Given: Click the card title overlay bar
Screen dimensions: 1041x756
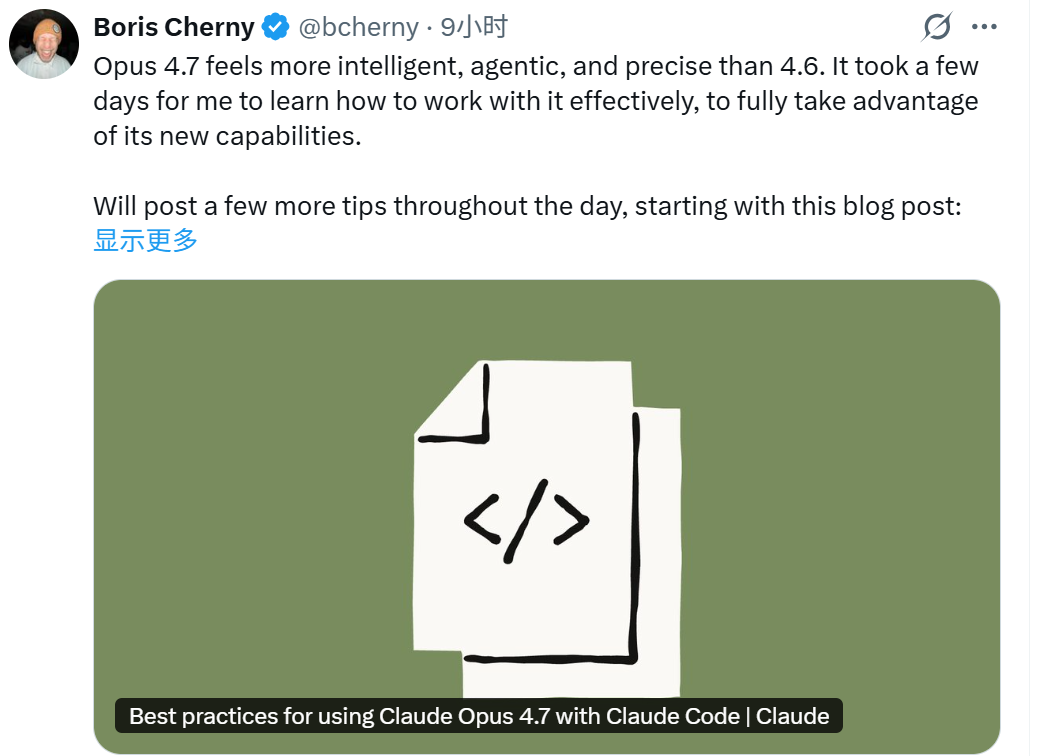Looking at the screenshot, I should [484, 716].
